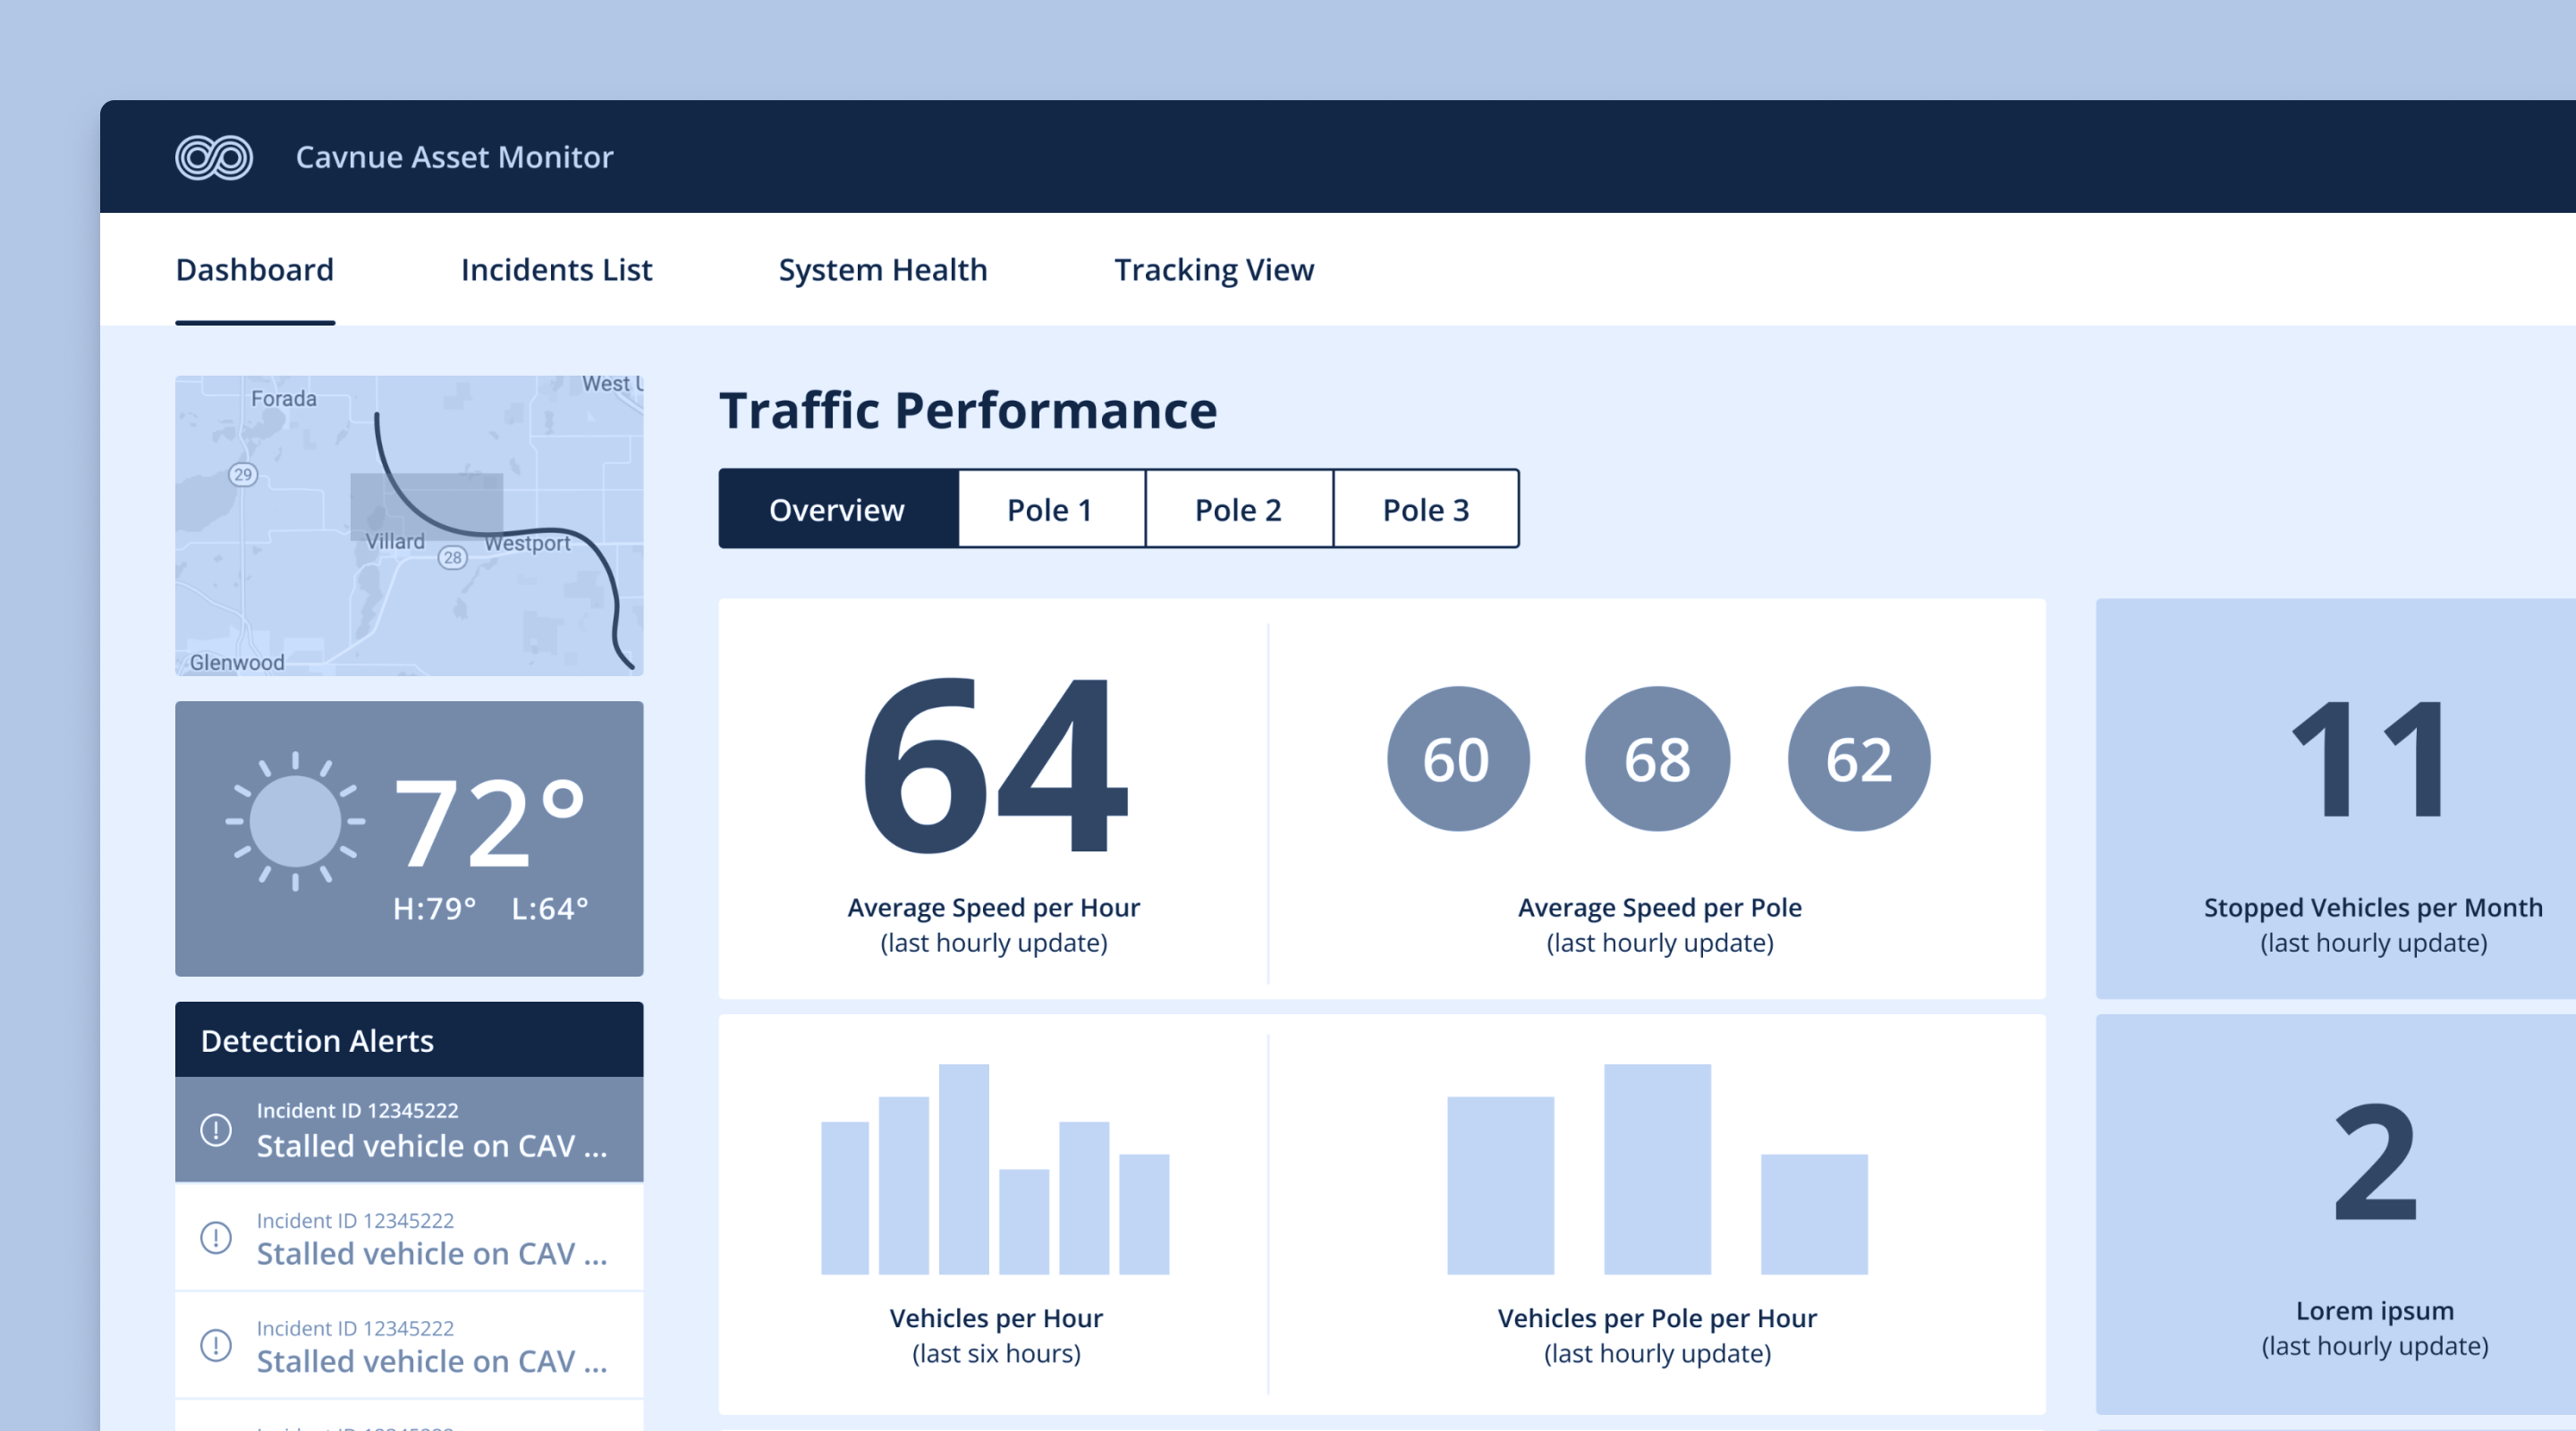Viewport: 2576px width, 1431px height.
Task: Select the Dashboard tab
Action: pos(255,270)
